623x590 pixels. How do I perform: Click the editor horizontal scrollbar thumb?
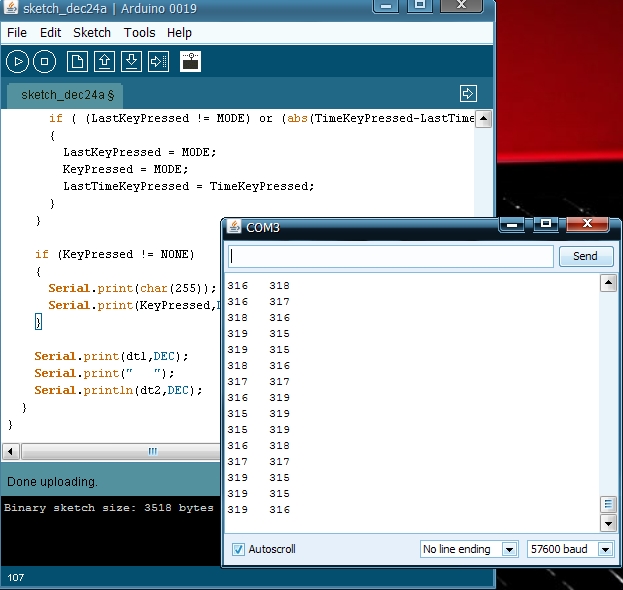click(x=152, y=451)
